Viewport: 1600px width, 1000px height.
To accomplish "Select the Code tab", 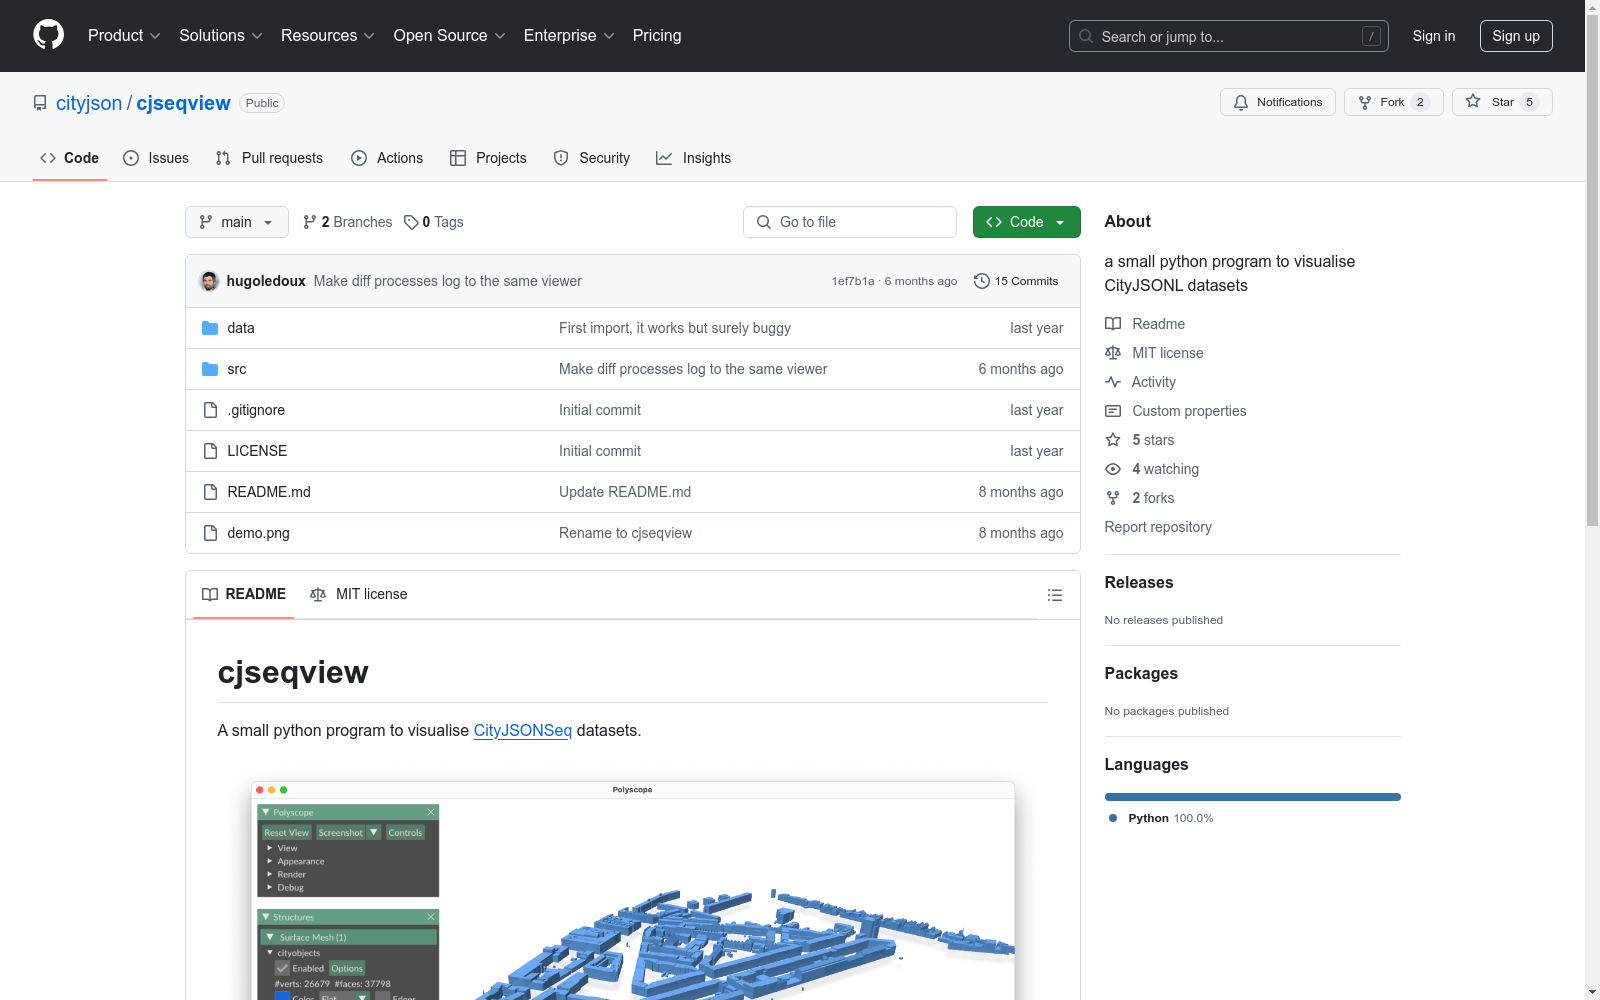I will pyautogui.click(x=70, y=158).
